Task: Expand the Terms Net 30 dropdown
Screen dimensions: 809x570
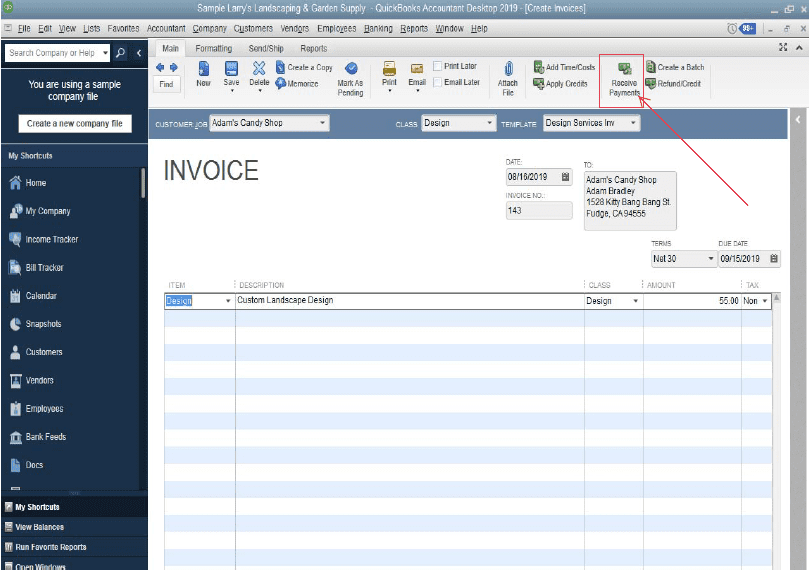Action: [x=710, y=258]
